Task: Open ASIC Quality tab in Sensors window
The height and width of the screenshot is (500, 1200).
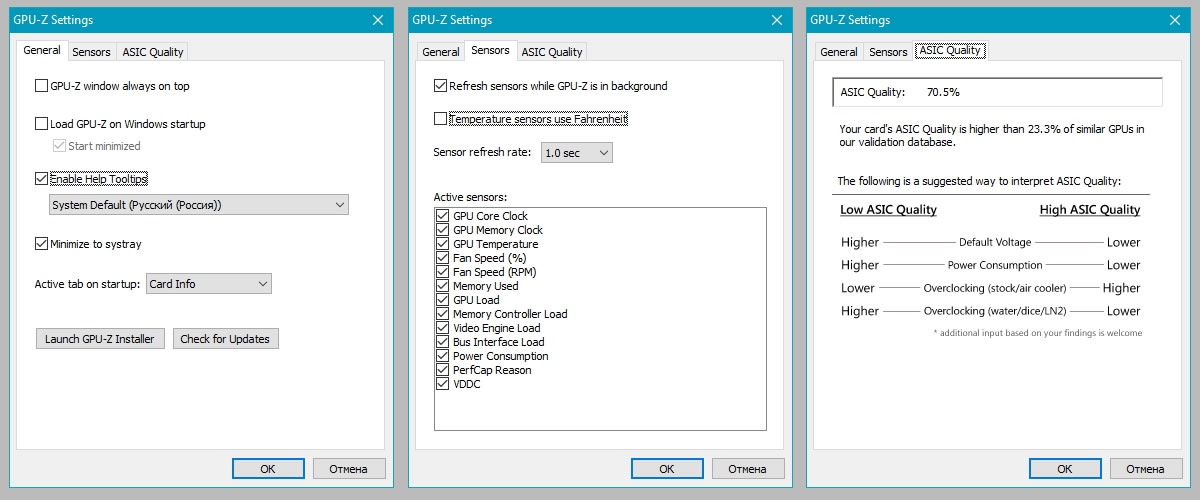Action: coord(552,52)
